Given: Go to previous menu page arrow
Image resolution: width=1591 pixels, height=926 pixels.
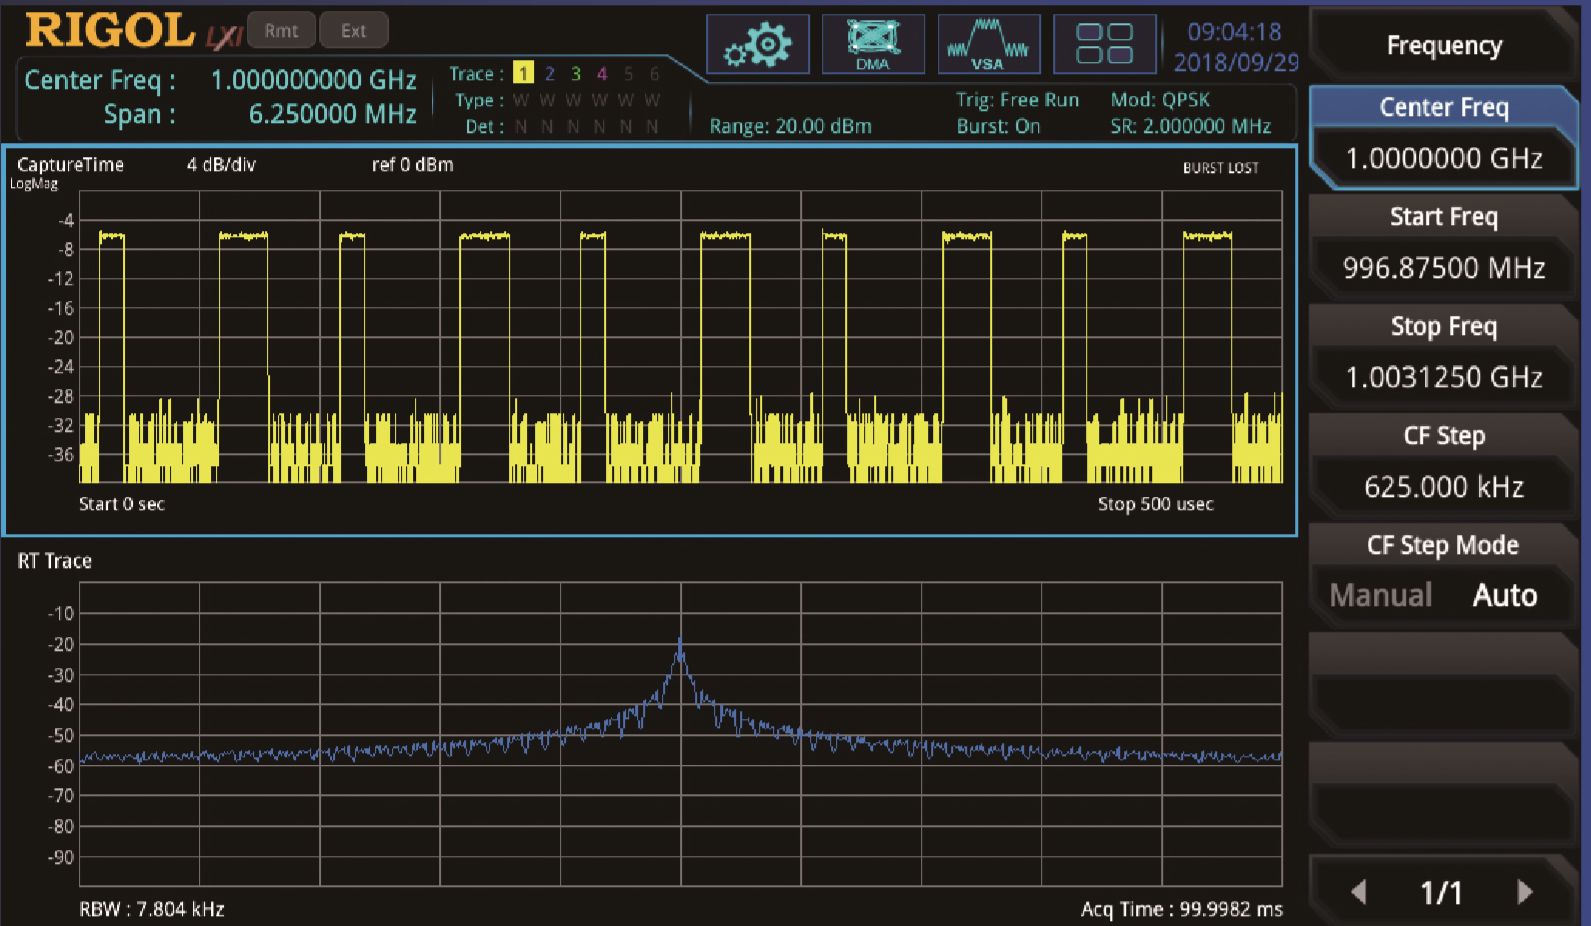Looking at the screenshot, I should (x=1358, y=891).
